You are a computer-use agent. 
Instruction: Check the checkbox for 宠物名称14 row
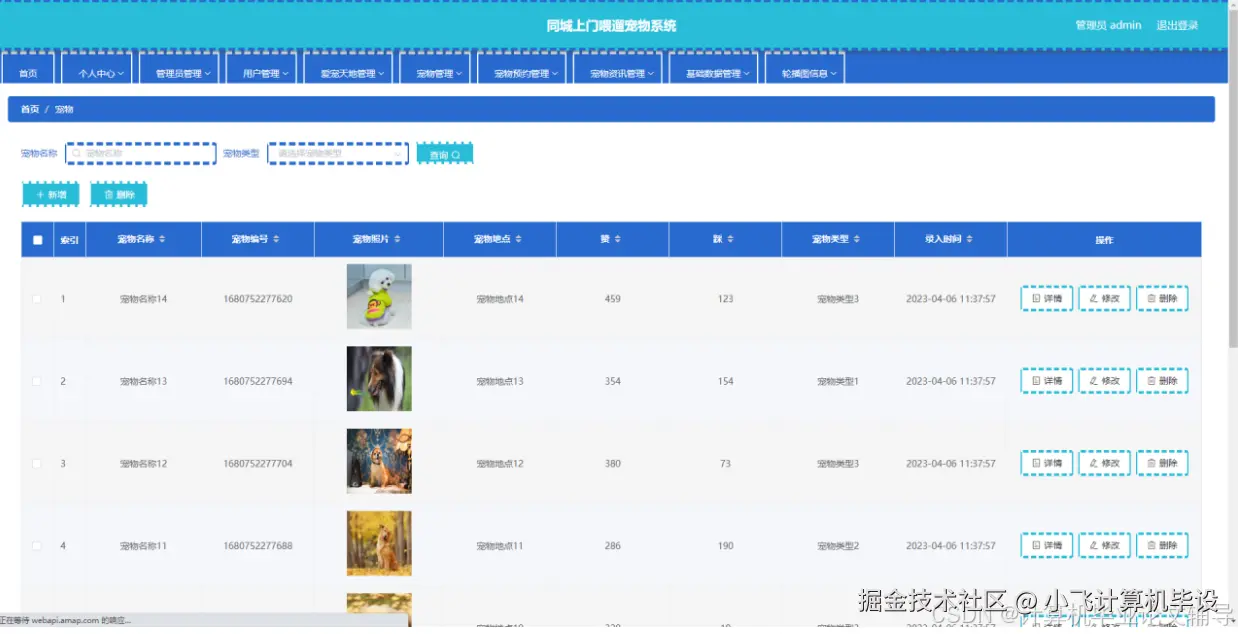[x=37, y=298]
